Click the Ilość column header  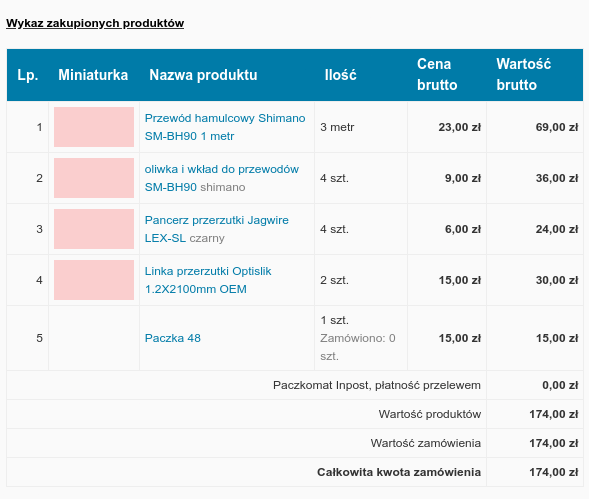[x=340, y=75]
